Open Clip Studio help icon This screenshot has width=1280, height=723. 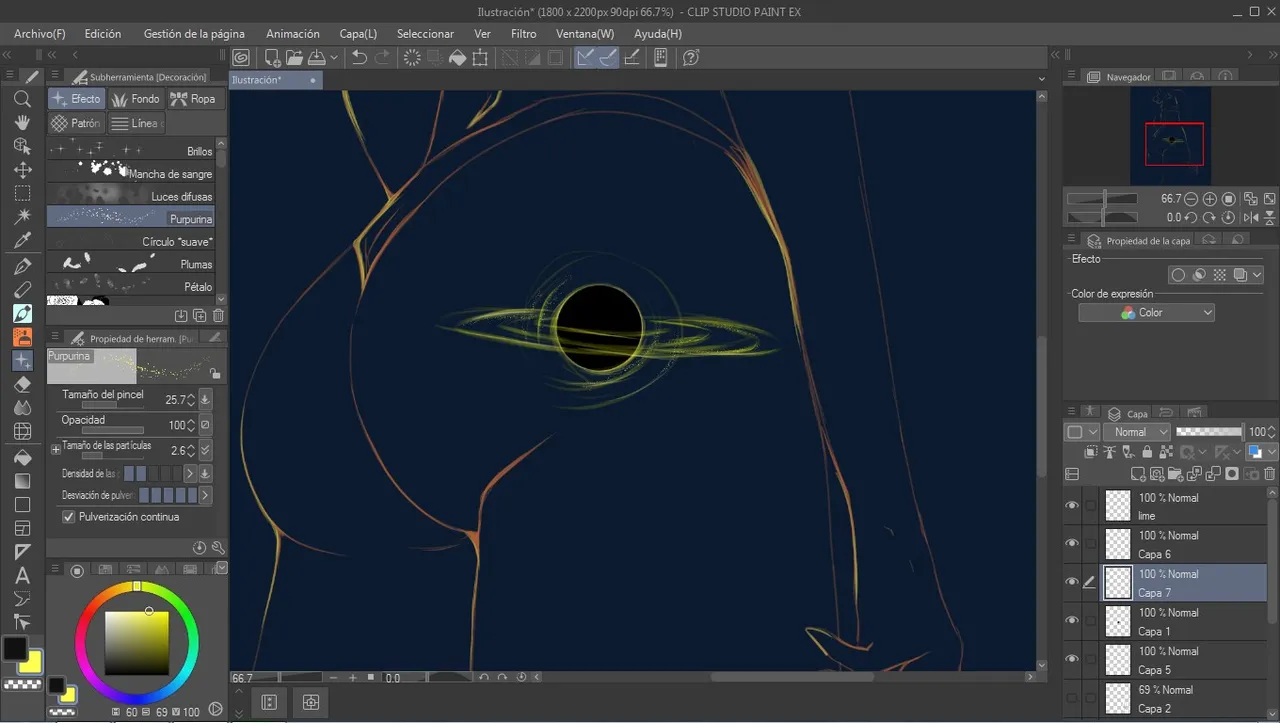point(690,58)
